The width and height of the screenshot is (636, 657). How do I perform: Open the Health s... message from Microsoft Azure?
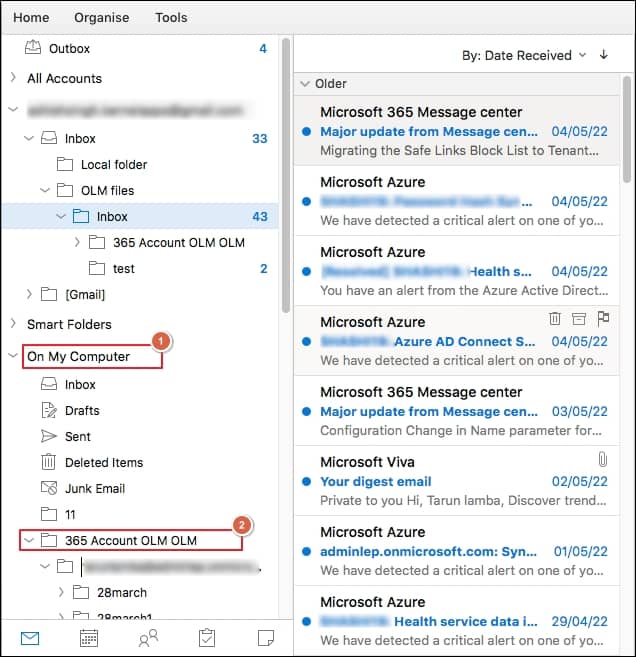point(457,271)
